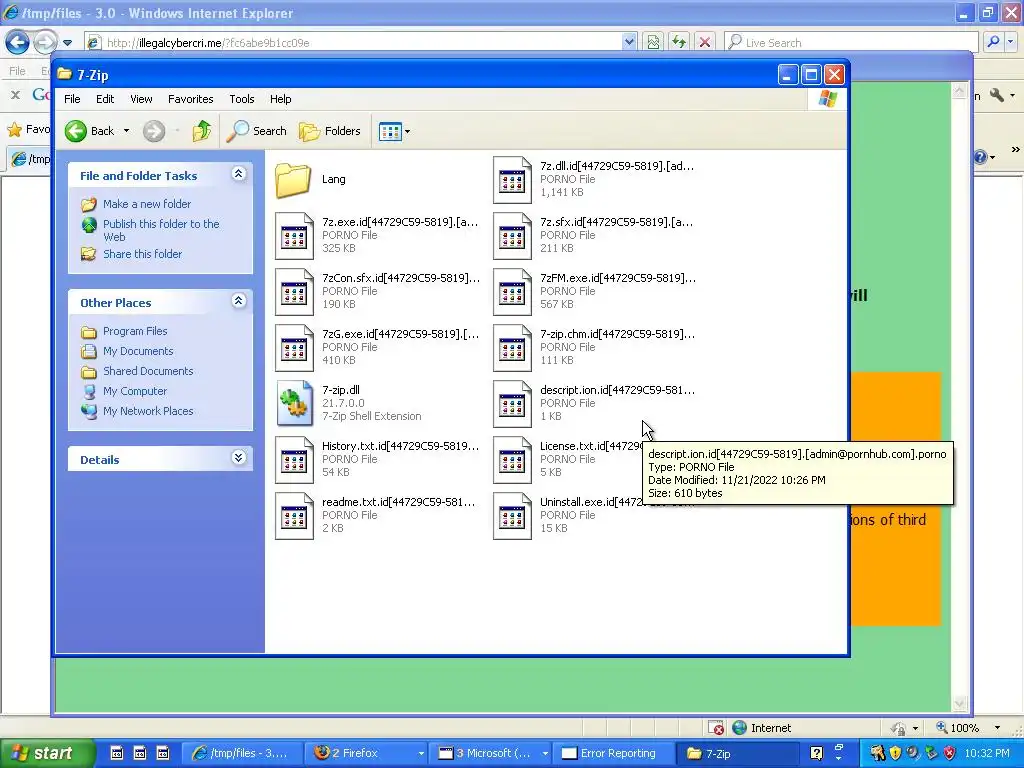Click Share this folder link
Viewport: 1024px width, 768px height.
click(142, 254)
